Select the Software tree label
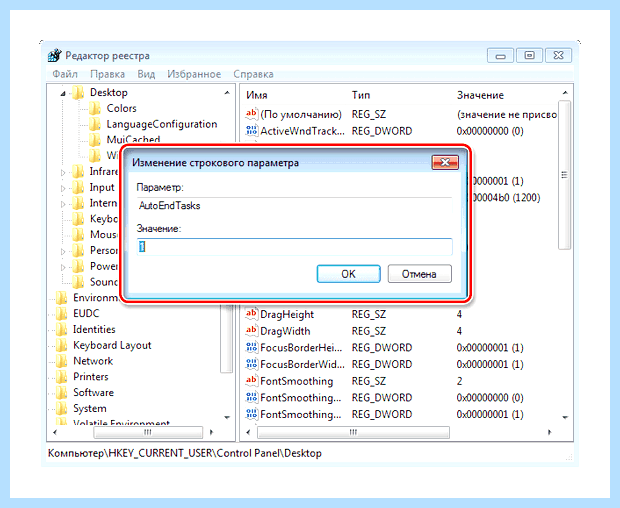 (93, 393)
